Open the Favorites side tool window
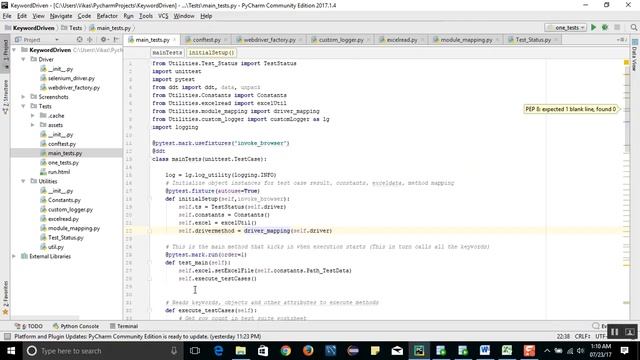This screenshot has width=640, height=360. [x=5, y=298]
